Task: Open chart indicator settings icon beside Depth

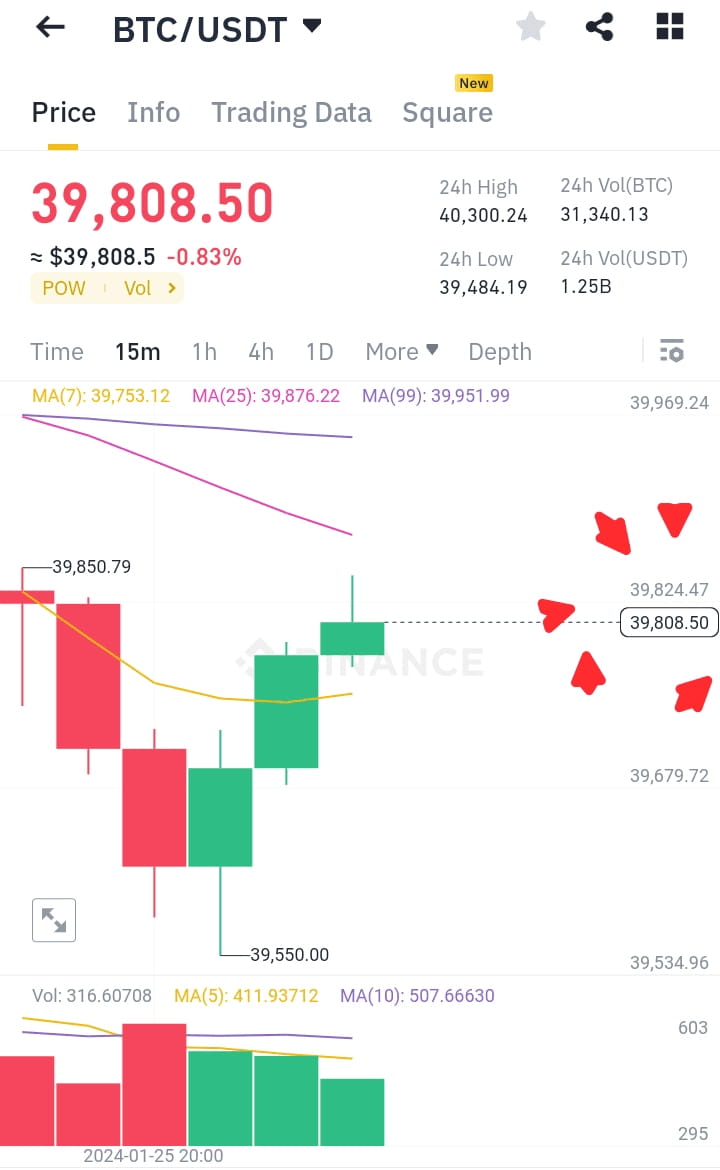Action: pyautogui.click(x=671, y=351)
